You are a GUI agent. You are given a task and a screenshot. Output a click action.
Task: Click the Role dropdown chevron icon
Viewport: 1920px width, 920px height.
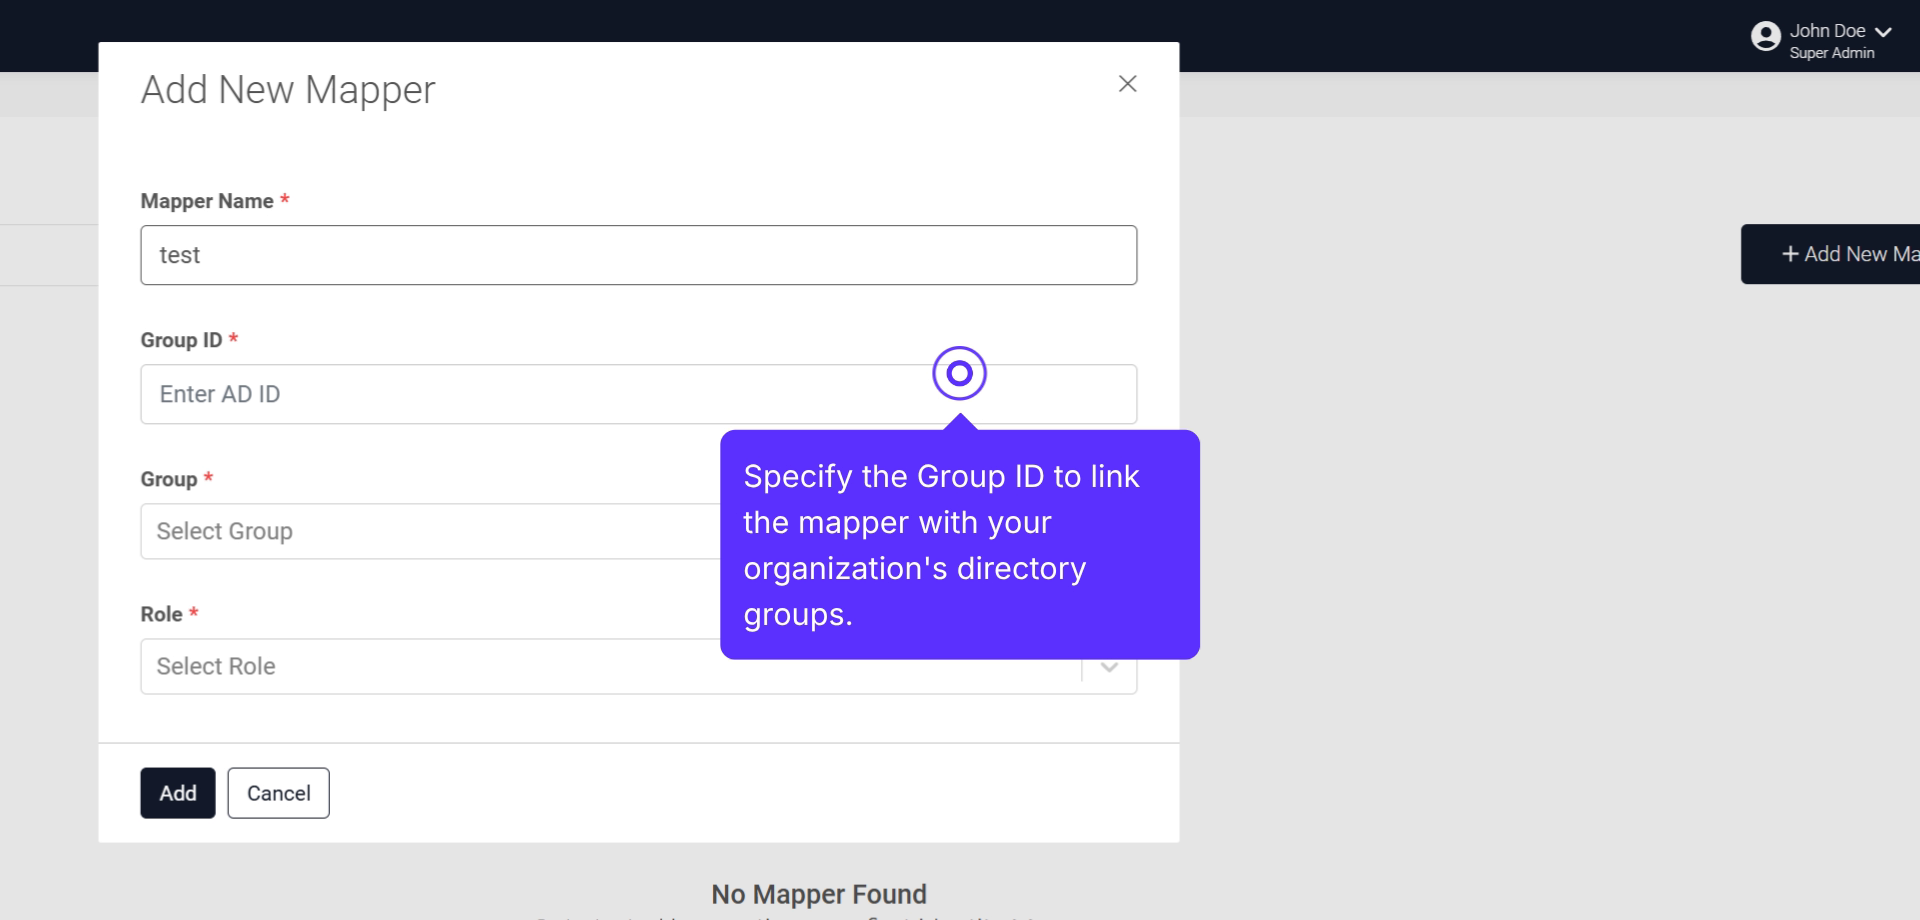1107,666
